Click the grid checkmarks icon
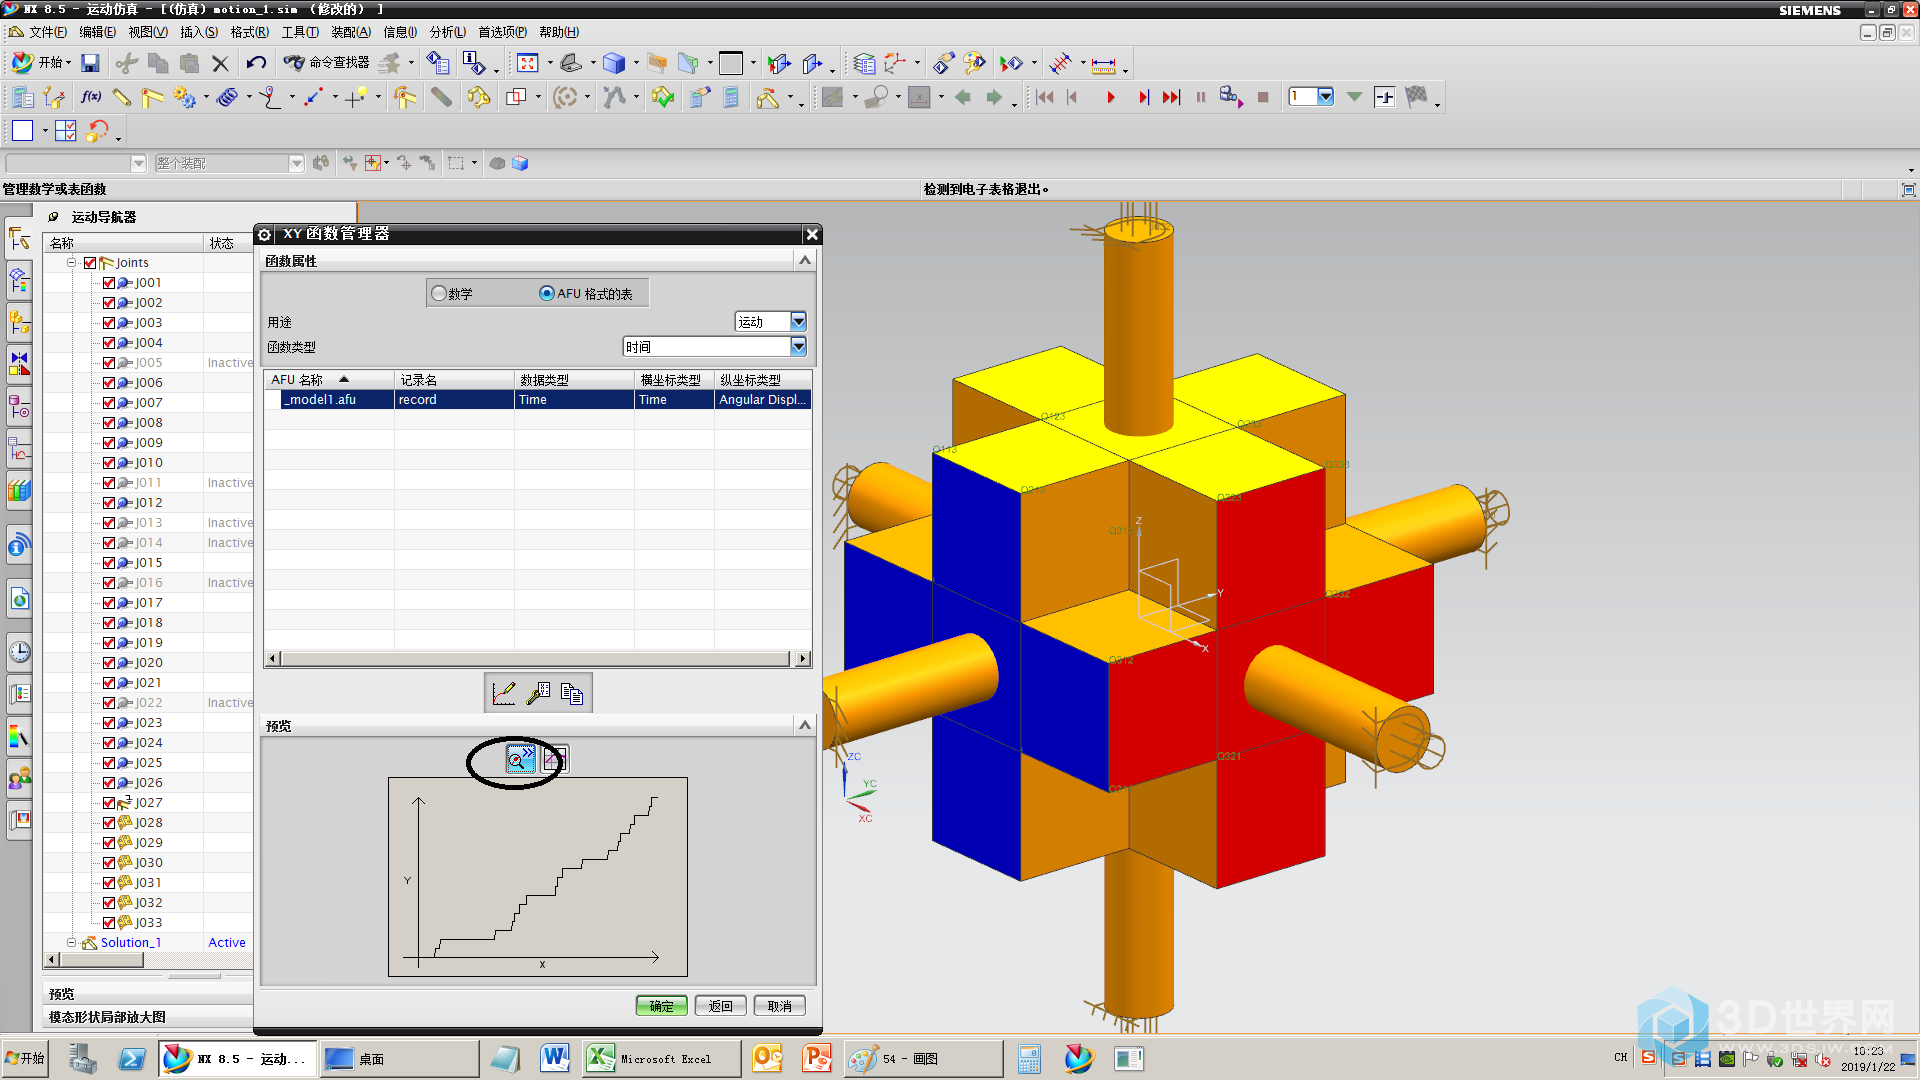 click(66, 131)
